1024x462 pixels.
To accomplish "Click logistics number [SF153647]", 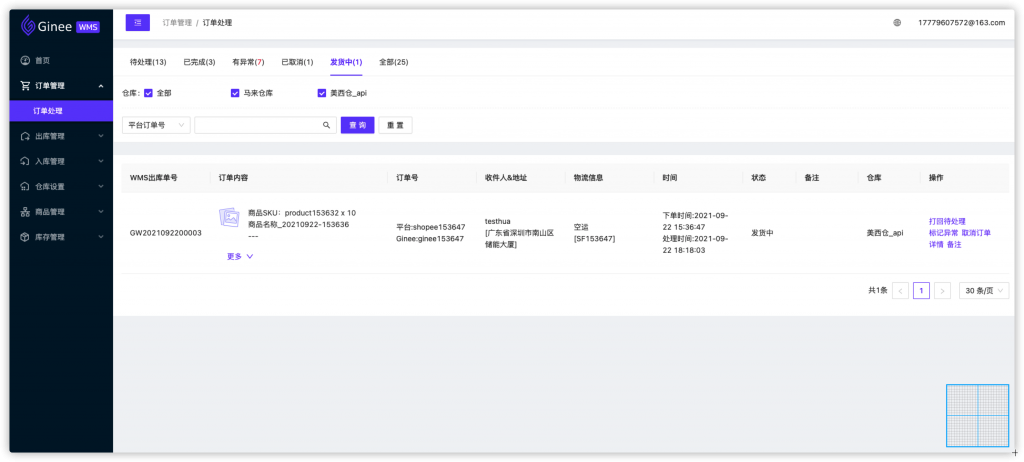I will pyautogui.click(x=594, y=239).
